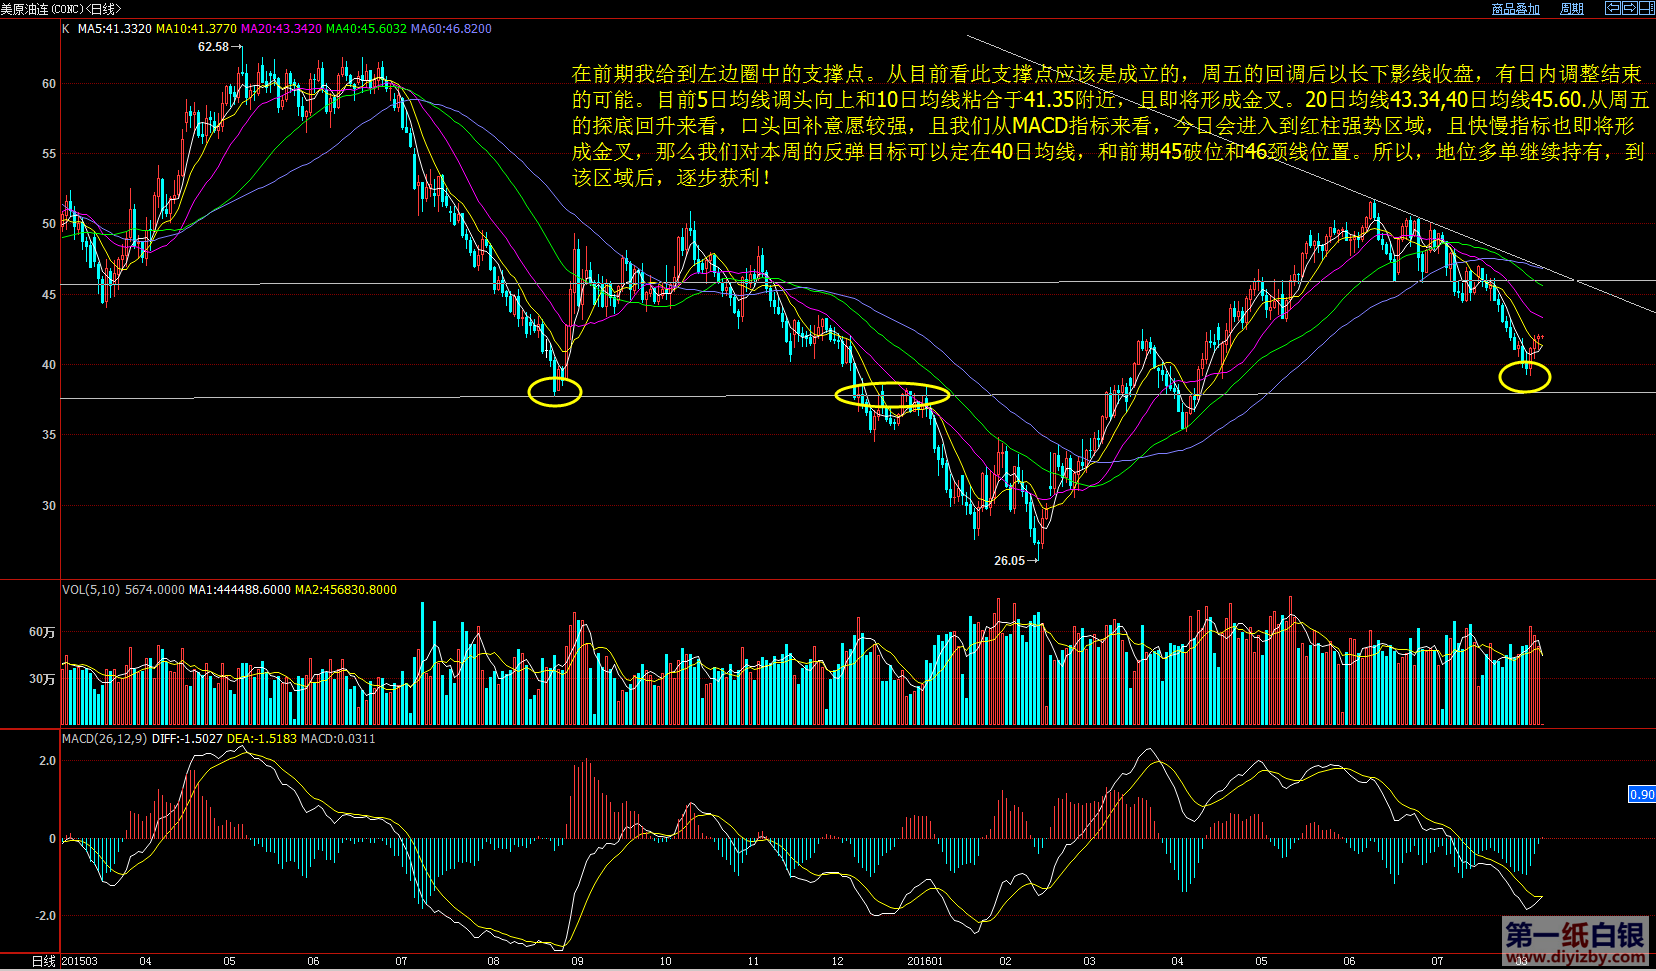Open the 周期 period menu
This screenshot has height=971, width=1656.
tap(1572, 9)
